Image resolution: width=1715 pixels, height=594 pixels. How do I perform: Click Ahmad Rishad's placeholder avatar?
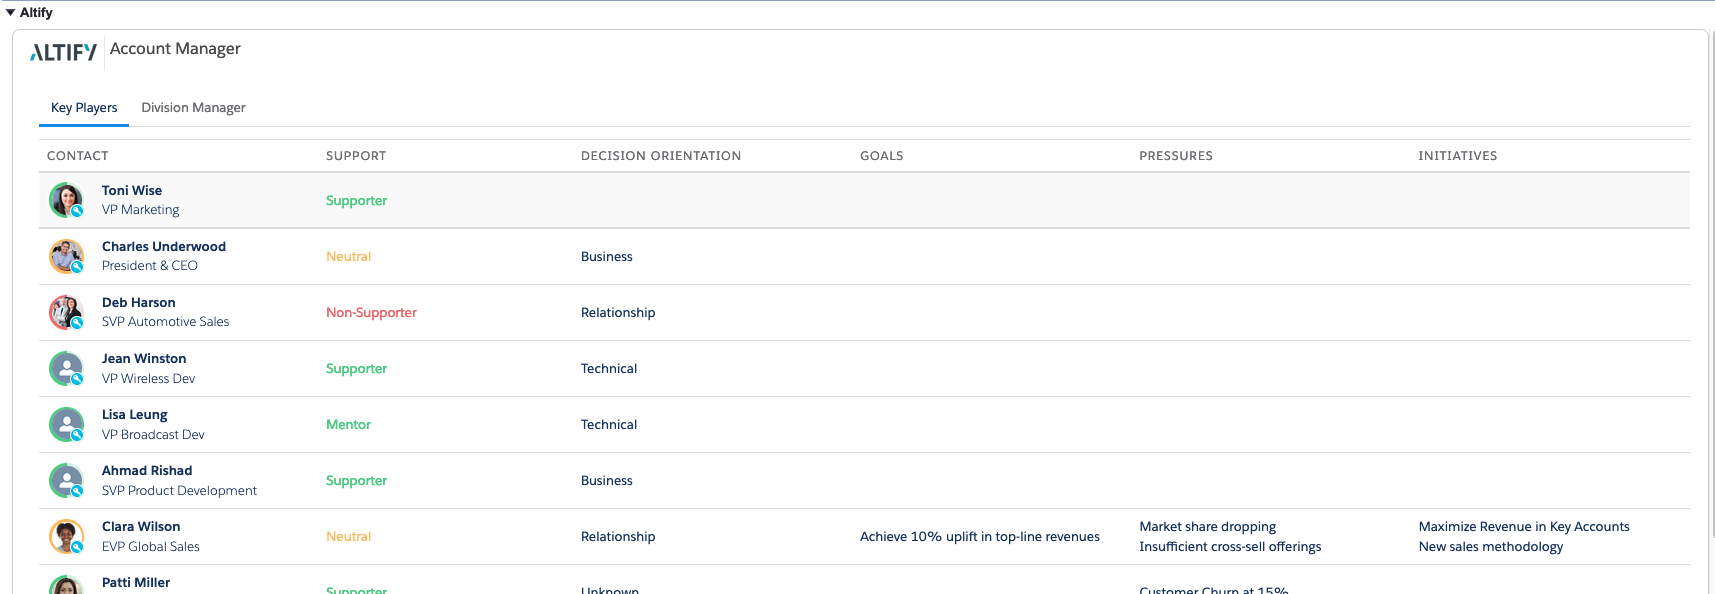[x=66, y=480]
